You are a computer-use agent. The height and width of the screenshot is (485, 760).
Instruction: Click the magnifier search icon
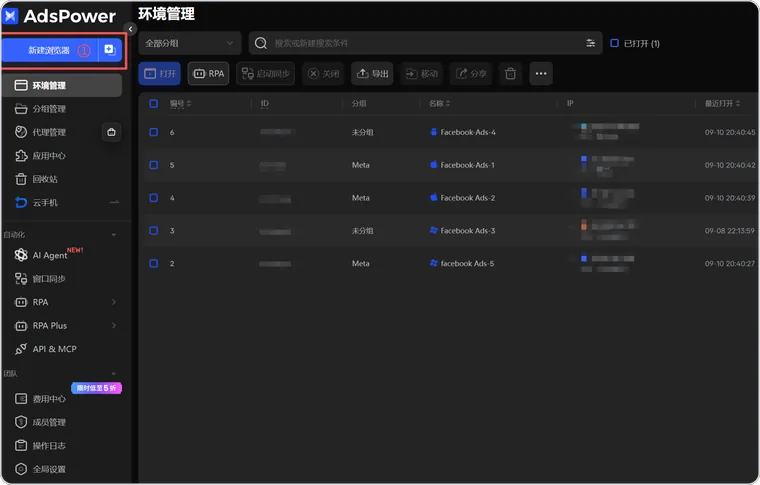click(x=261, y=43)
